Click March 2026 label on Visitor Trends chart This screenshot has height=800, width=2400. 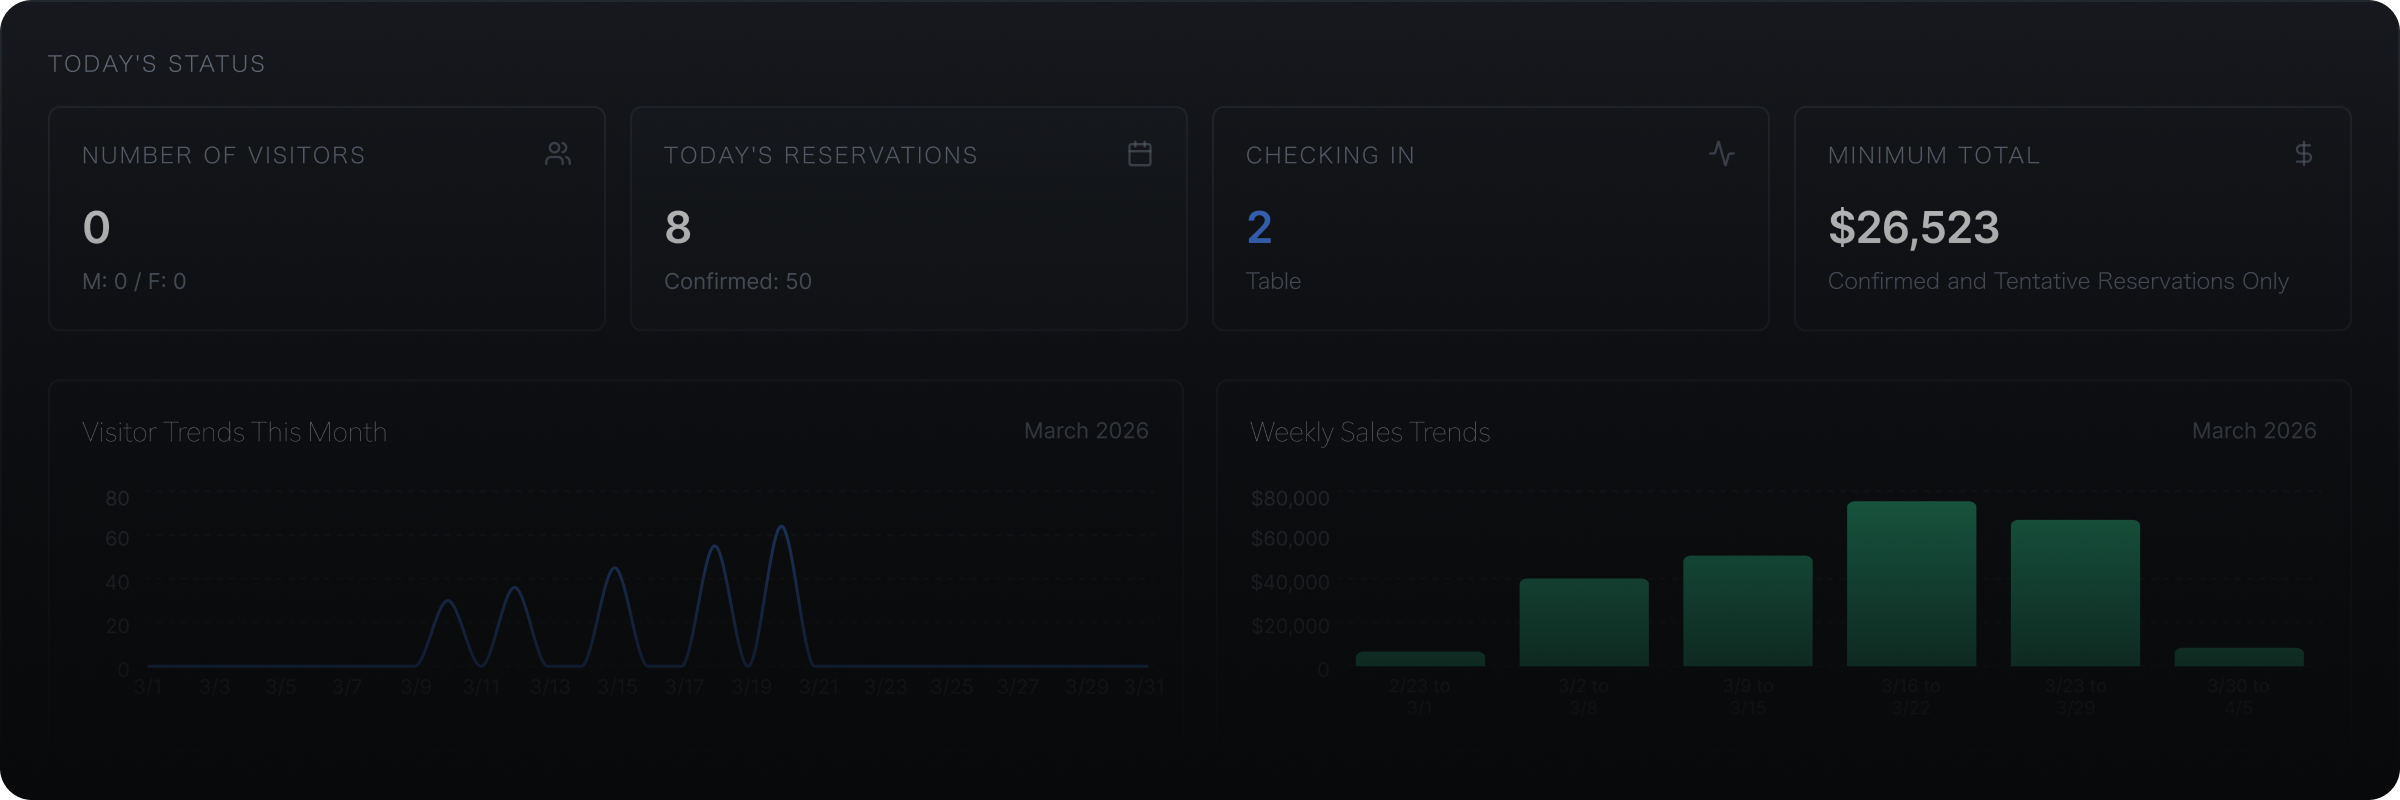click(x=1085, y=431)
